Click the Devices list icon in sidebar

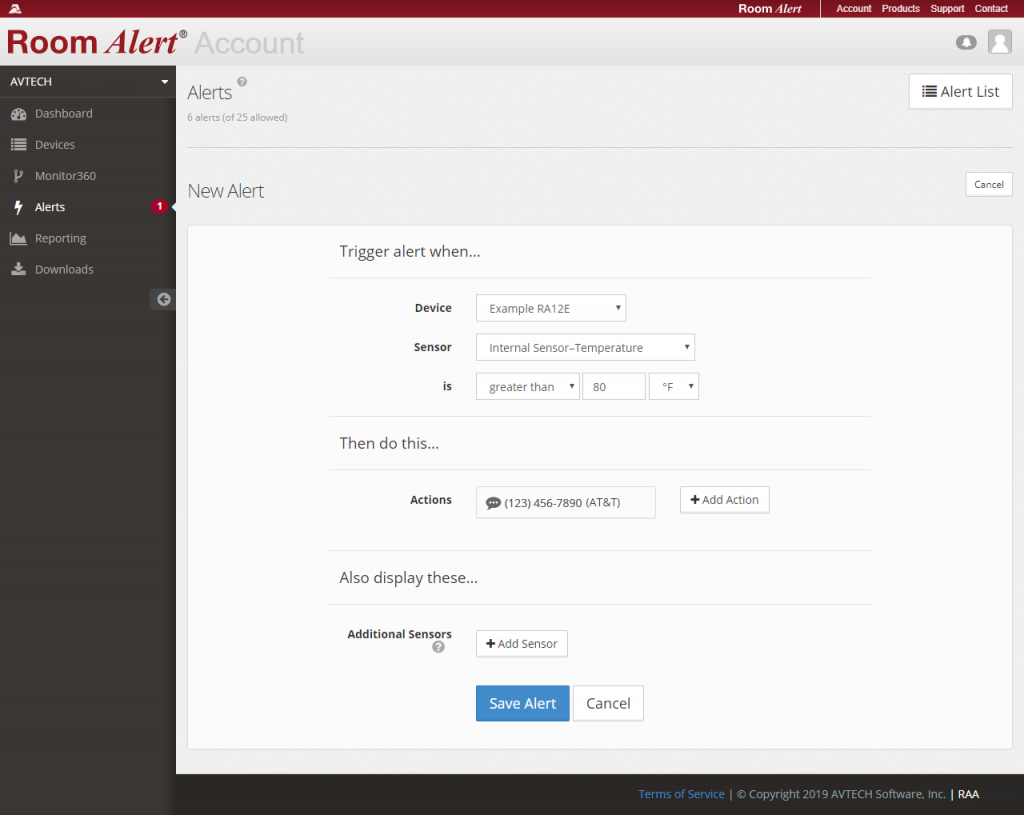18,145
